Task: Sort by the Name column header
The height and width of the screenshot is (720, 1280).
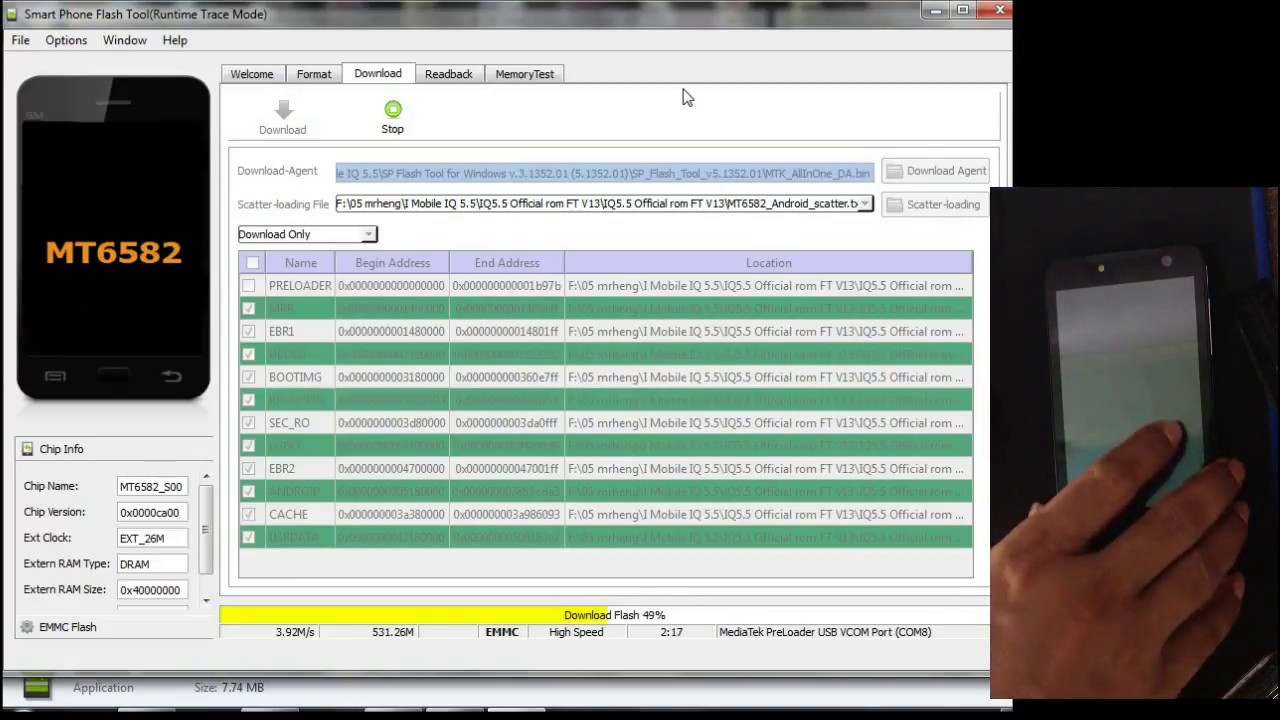Action: [x=301, y=263]
